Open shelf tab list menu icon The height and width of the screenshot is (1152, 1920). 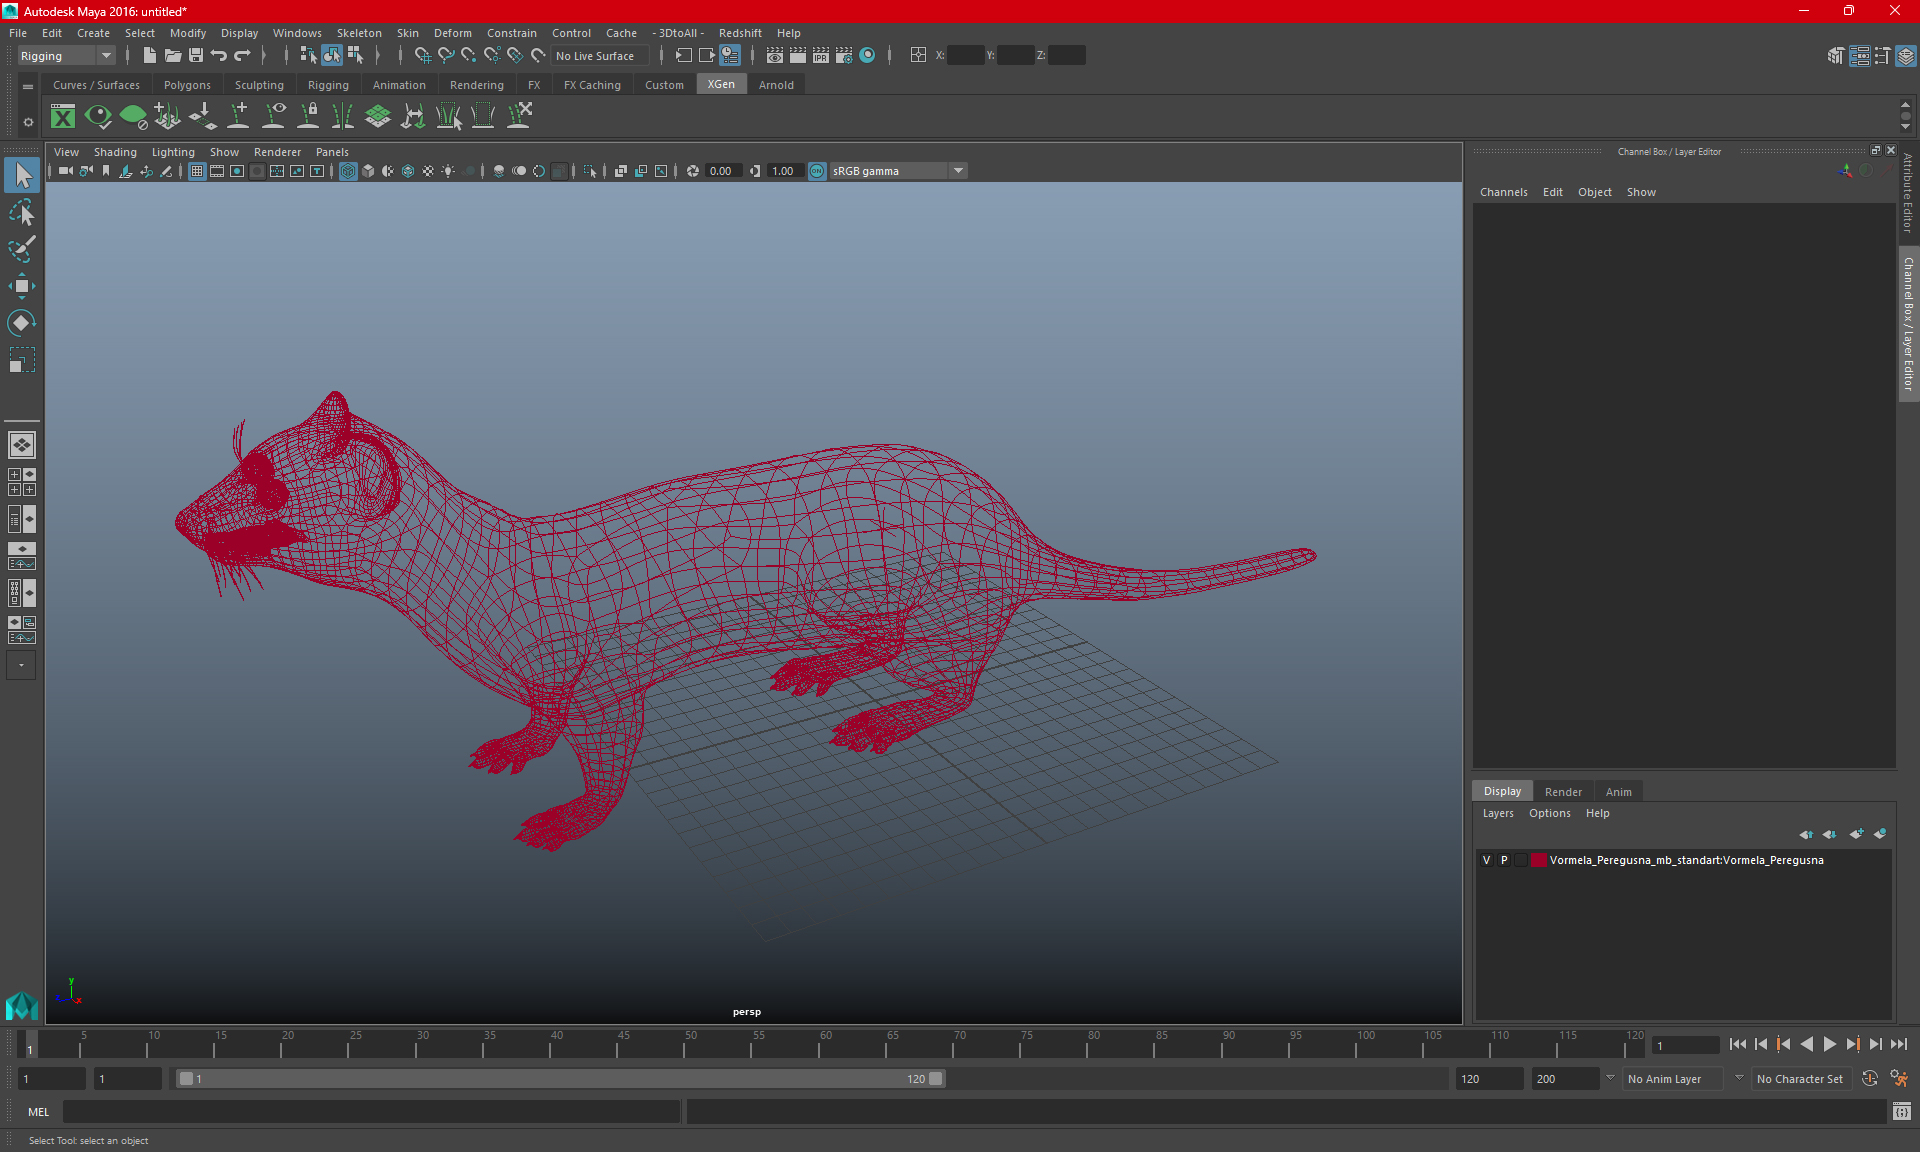click(x=28, y=87)
